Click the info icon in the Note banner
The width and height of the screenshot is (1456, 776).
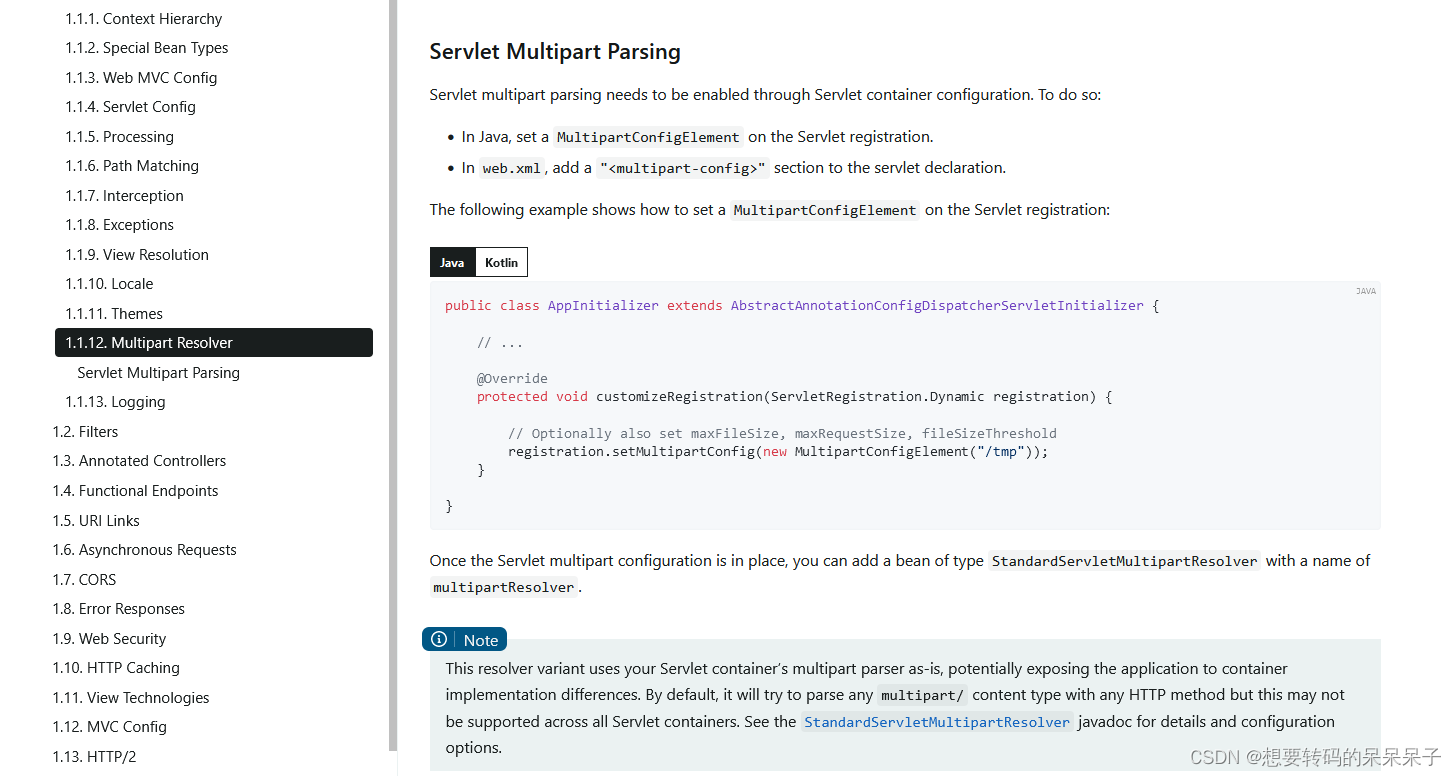click(x=439, y=639)
